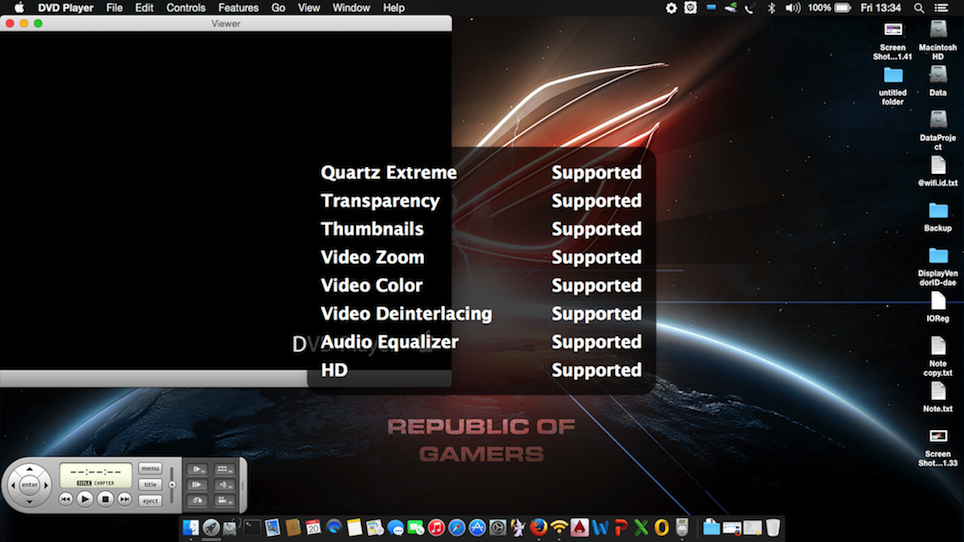This screenshot has width=964, height=542.
Task: Open the slow motion dropdown in the controller drawer
Action: coord(197,469)
